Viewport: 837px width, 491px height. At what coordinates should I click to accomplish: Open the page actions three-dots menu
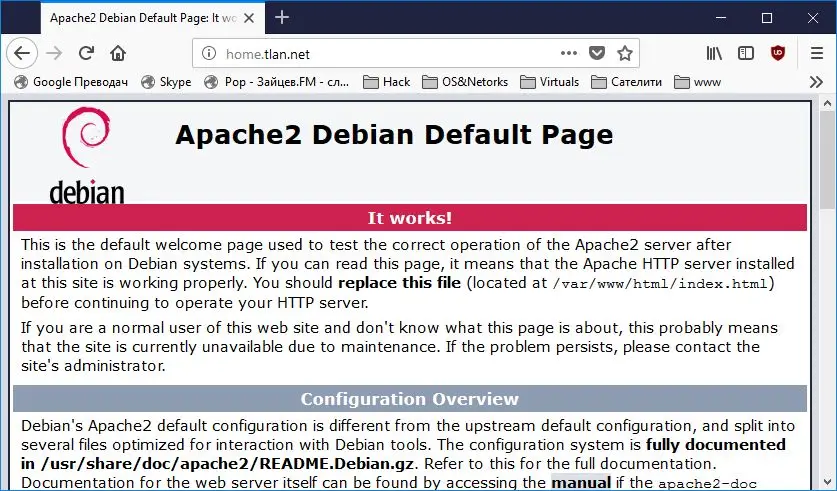pos(569,53)
